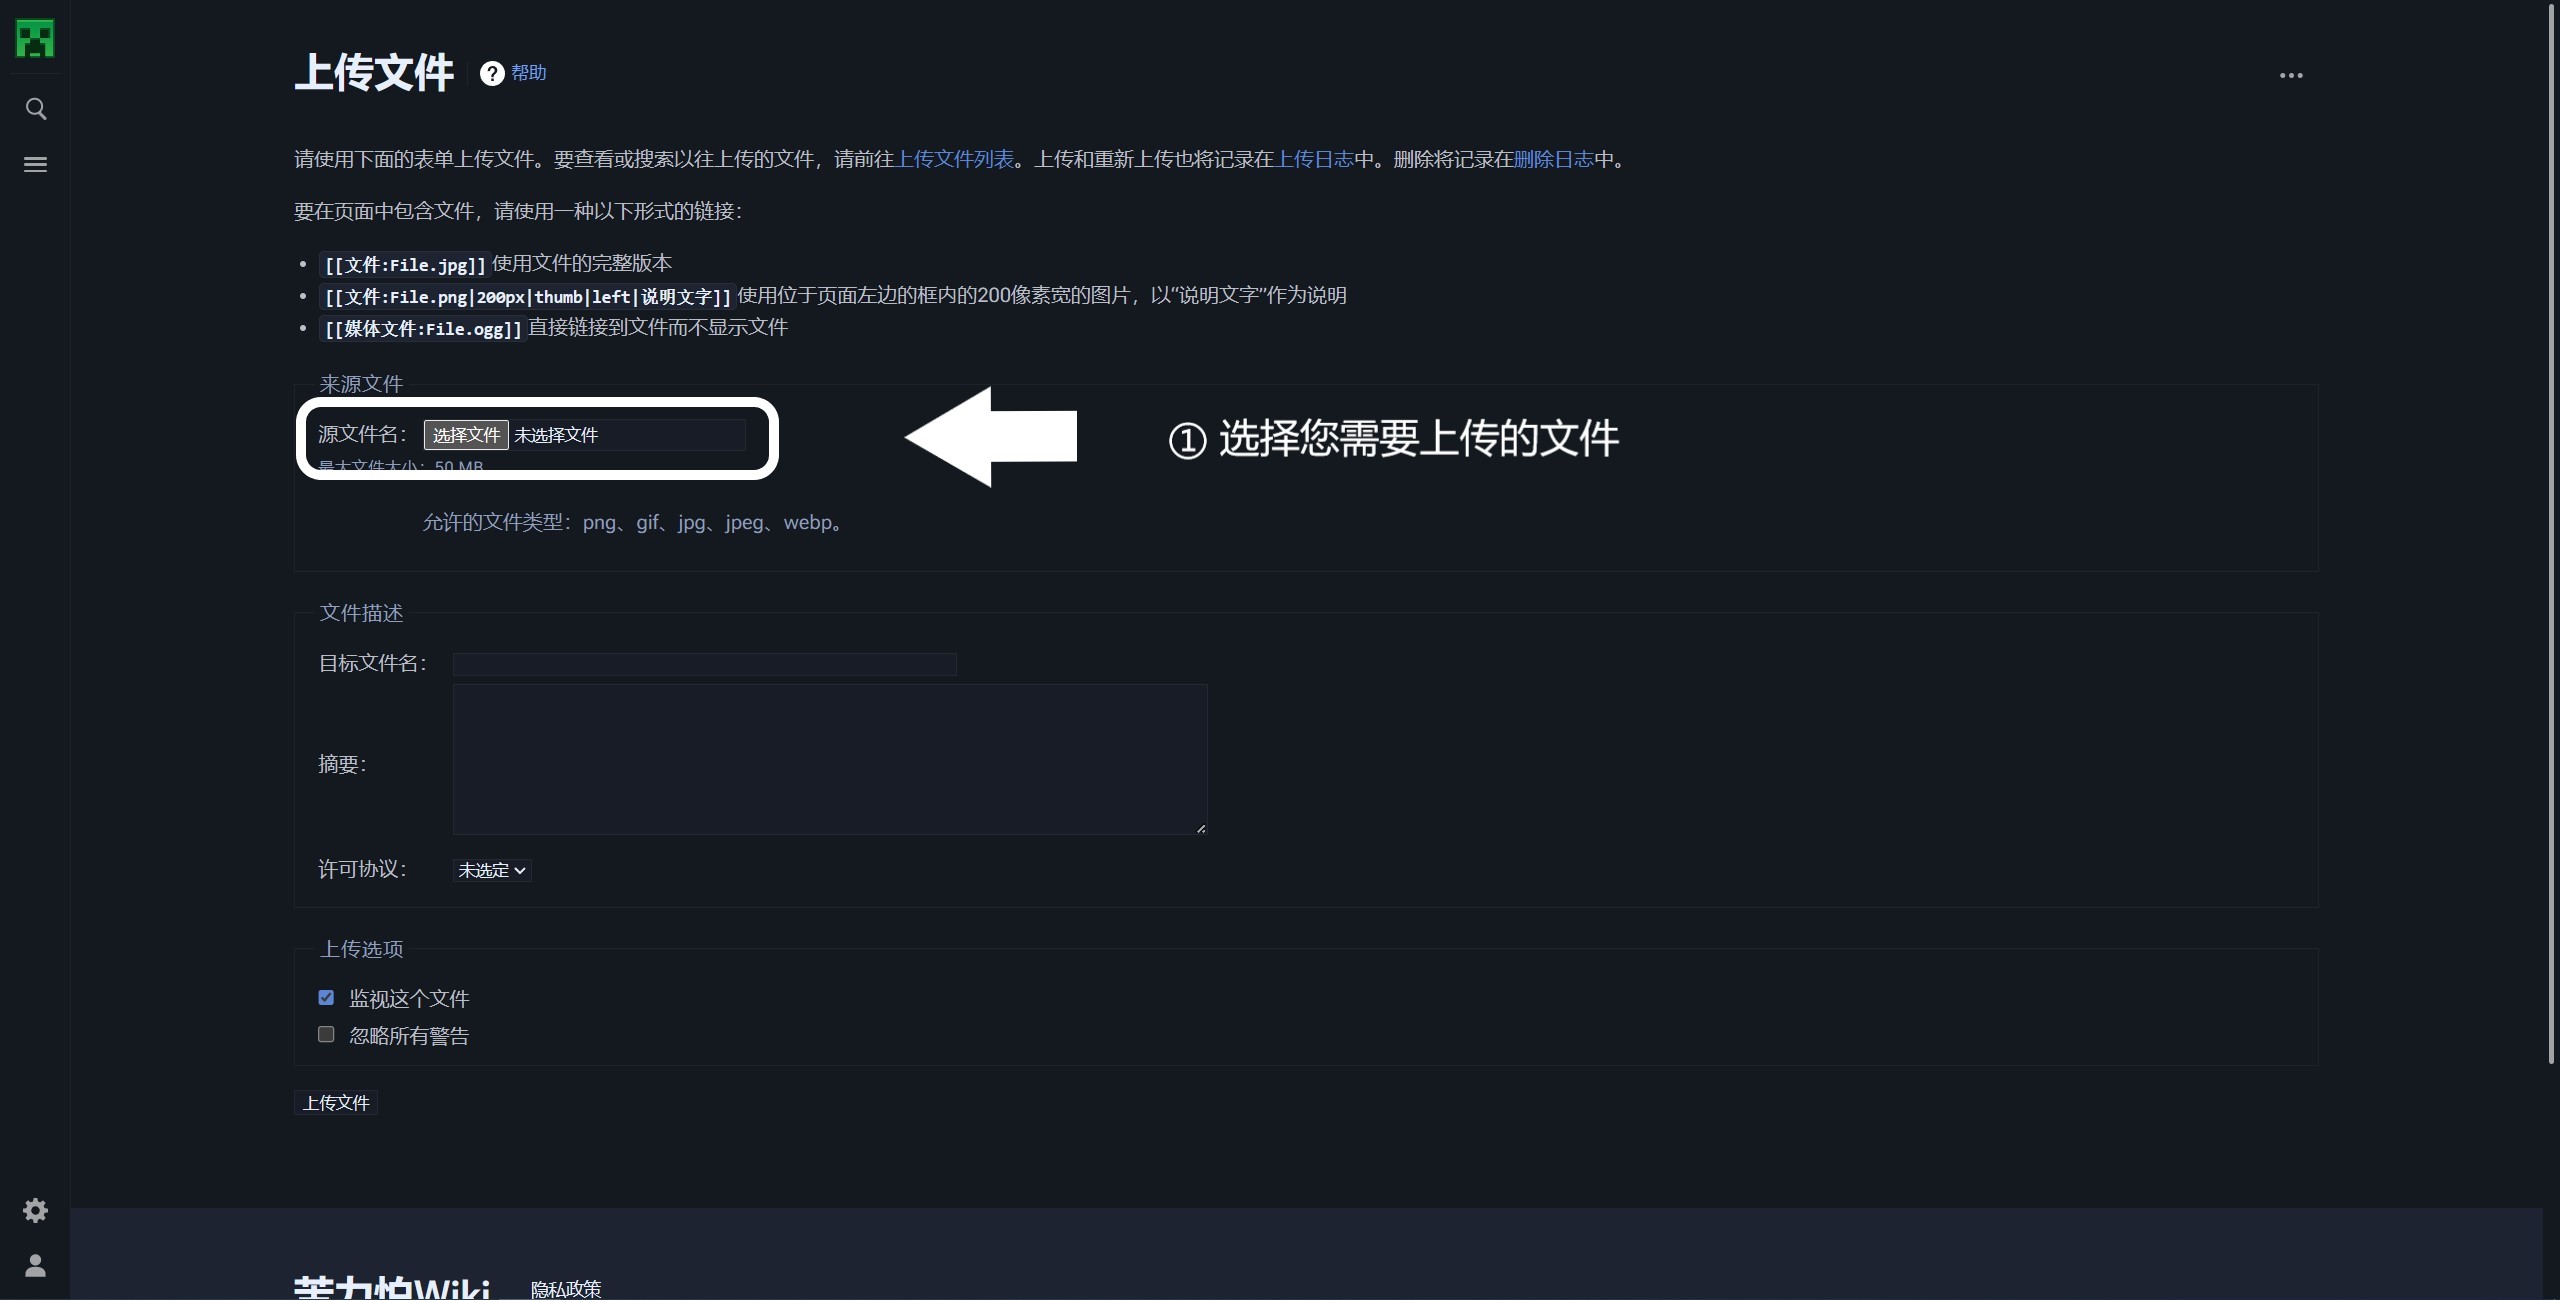Open the 隐私政策 footer link

[566, 1289]
